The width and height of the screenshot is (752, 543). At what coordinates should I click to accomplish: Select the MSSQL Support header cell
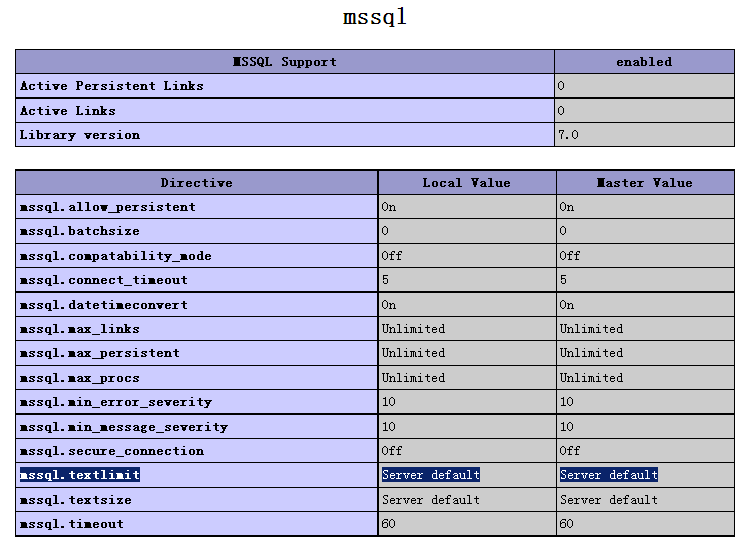pyautogui.click(x=285, y=62)
